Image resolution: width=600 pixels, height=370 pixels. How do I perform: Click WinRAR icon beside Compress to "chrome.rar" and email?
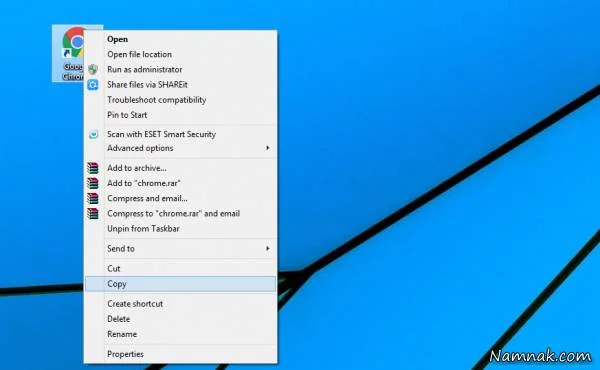pos(93,214)
